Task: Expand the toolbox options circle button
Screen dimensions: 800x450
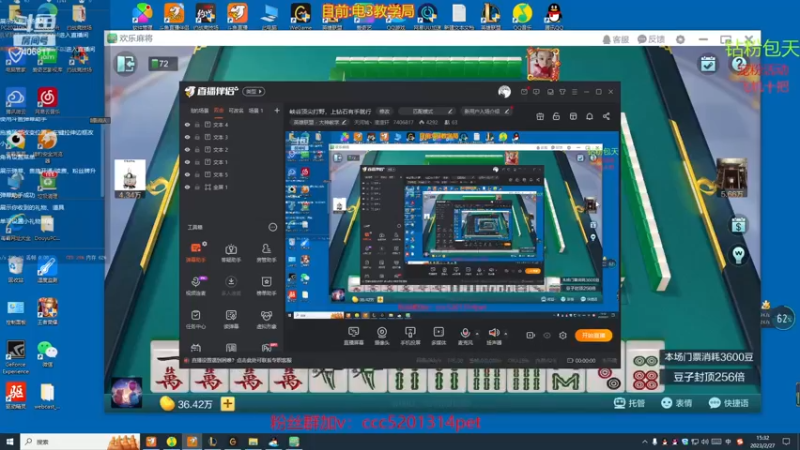Action: click(272, 227)
